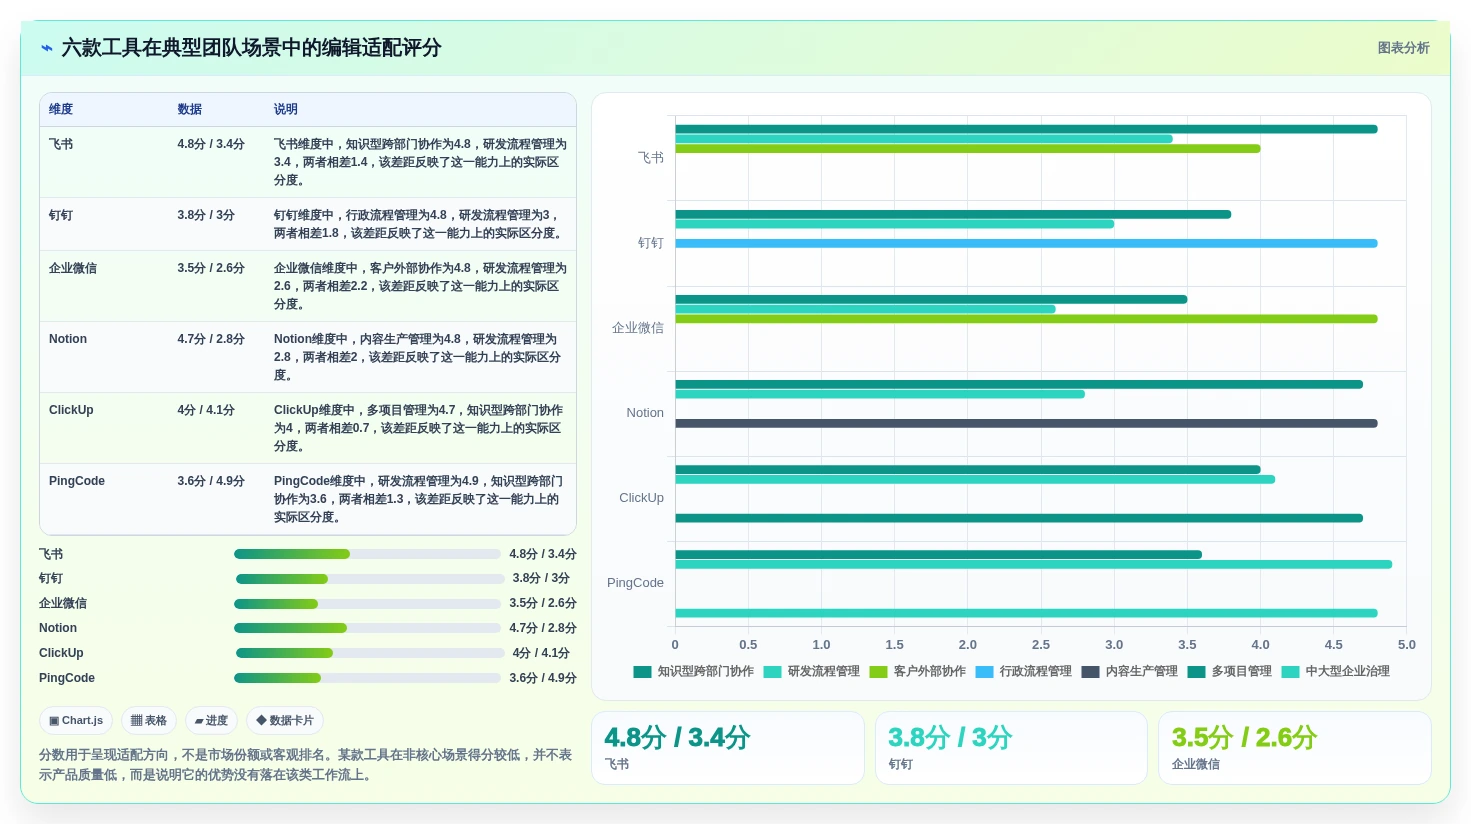Select the 数据卡片 tag
Viewport: 1471px width, 824px height.
(x=285, y=720)
